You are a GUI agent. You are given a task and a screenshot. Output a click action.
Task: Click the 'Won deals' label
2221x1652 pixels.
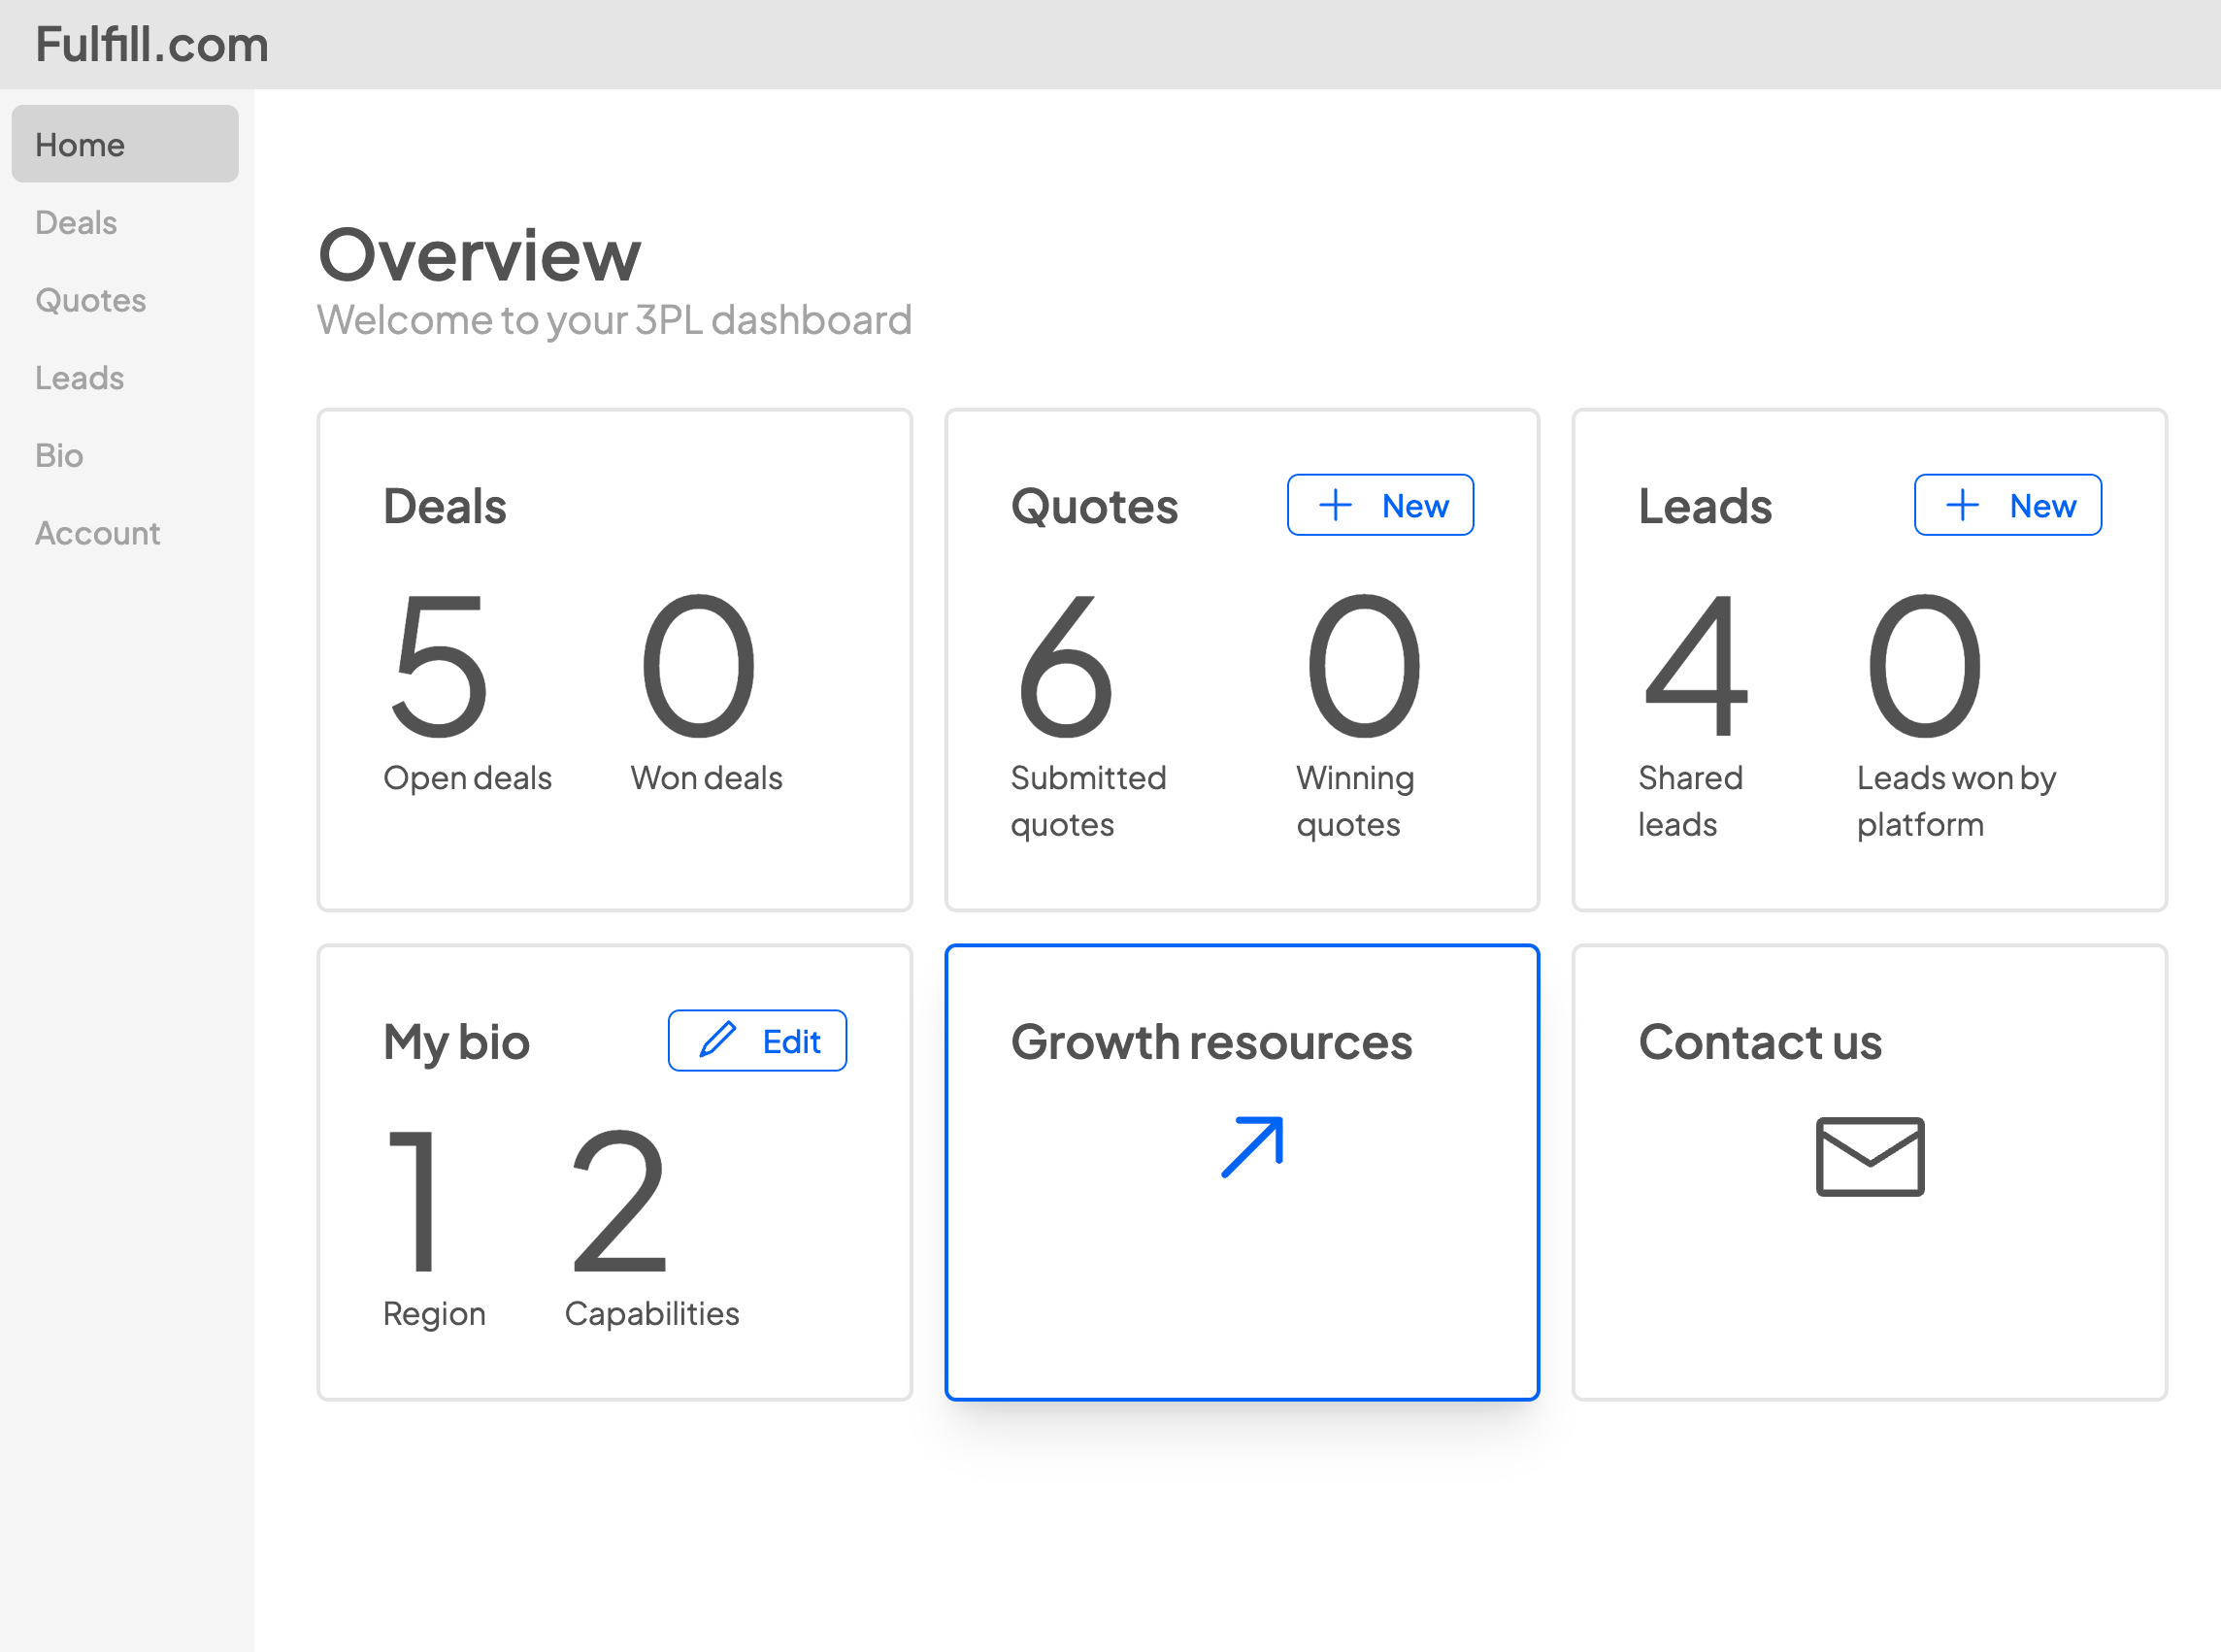point(707,778)
